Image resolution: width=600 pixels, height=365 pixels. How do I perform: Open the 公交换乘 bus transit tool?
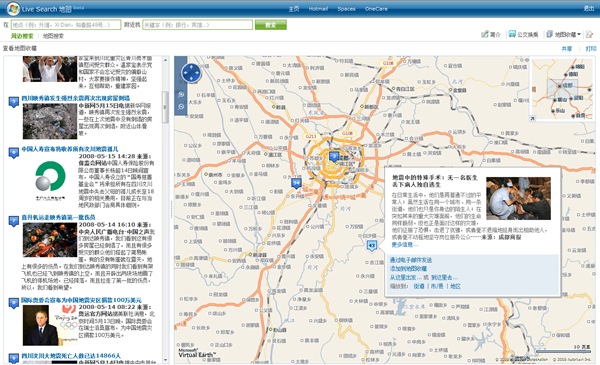pyautogui.click(x=523, y=34)
